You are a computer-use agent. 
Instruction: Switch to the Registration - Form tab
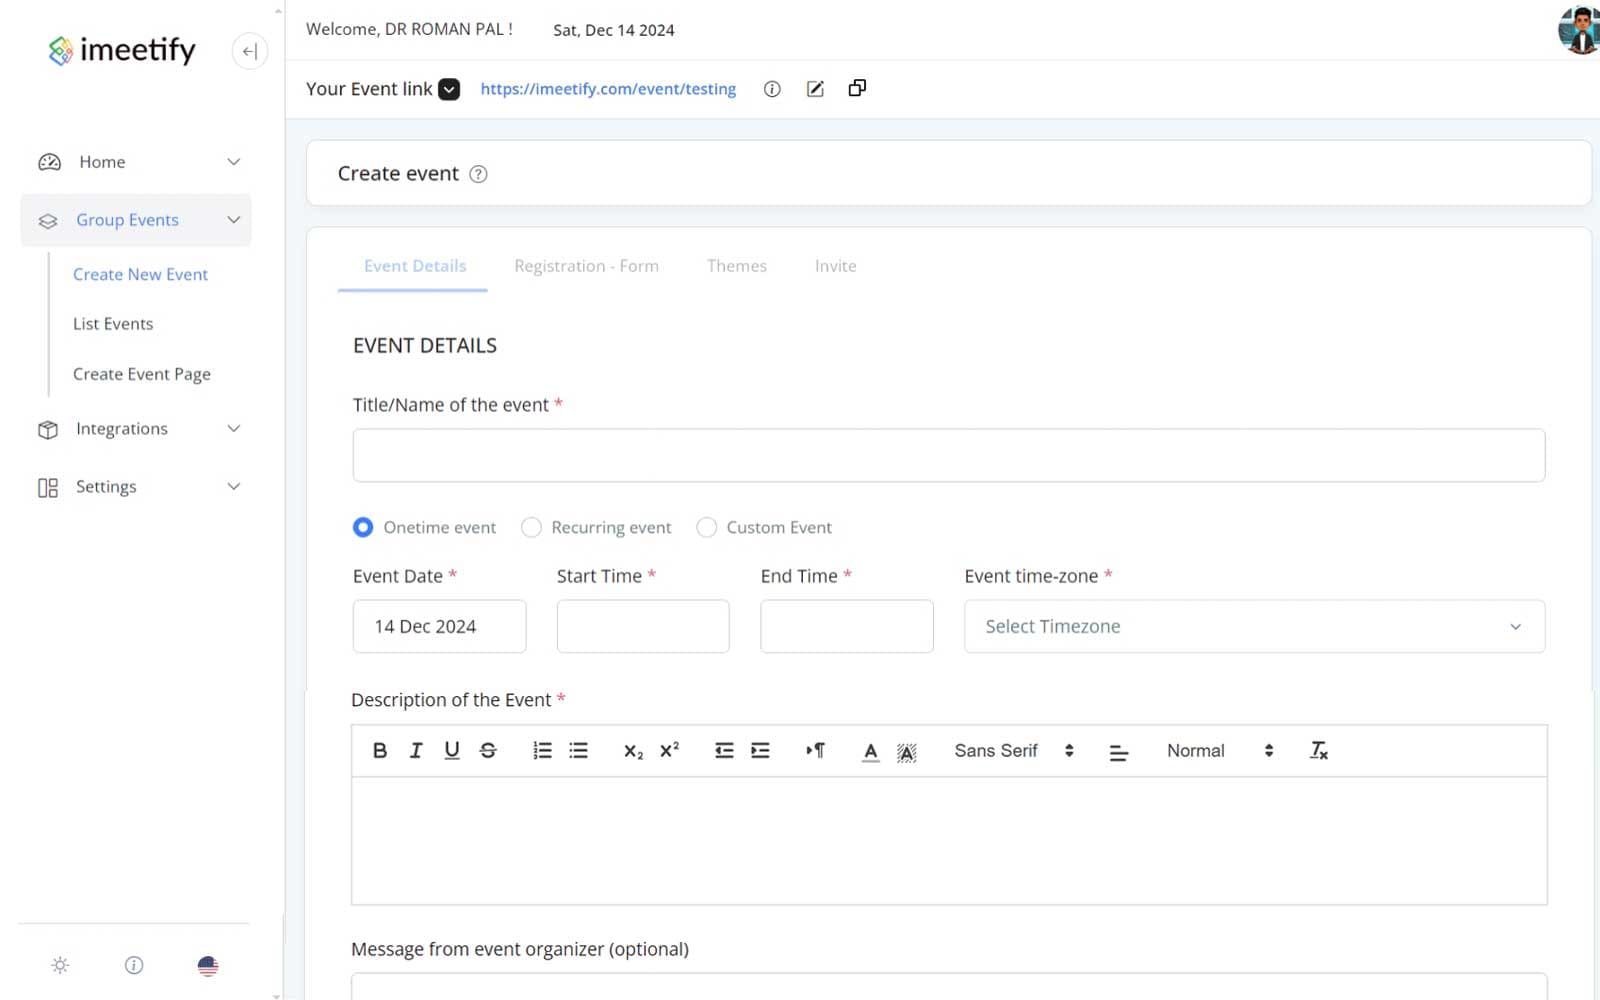pos(586,266)
